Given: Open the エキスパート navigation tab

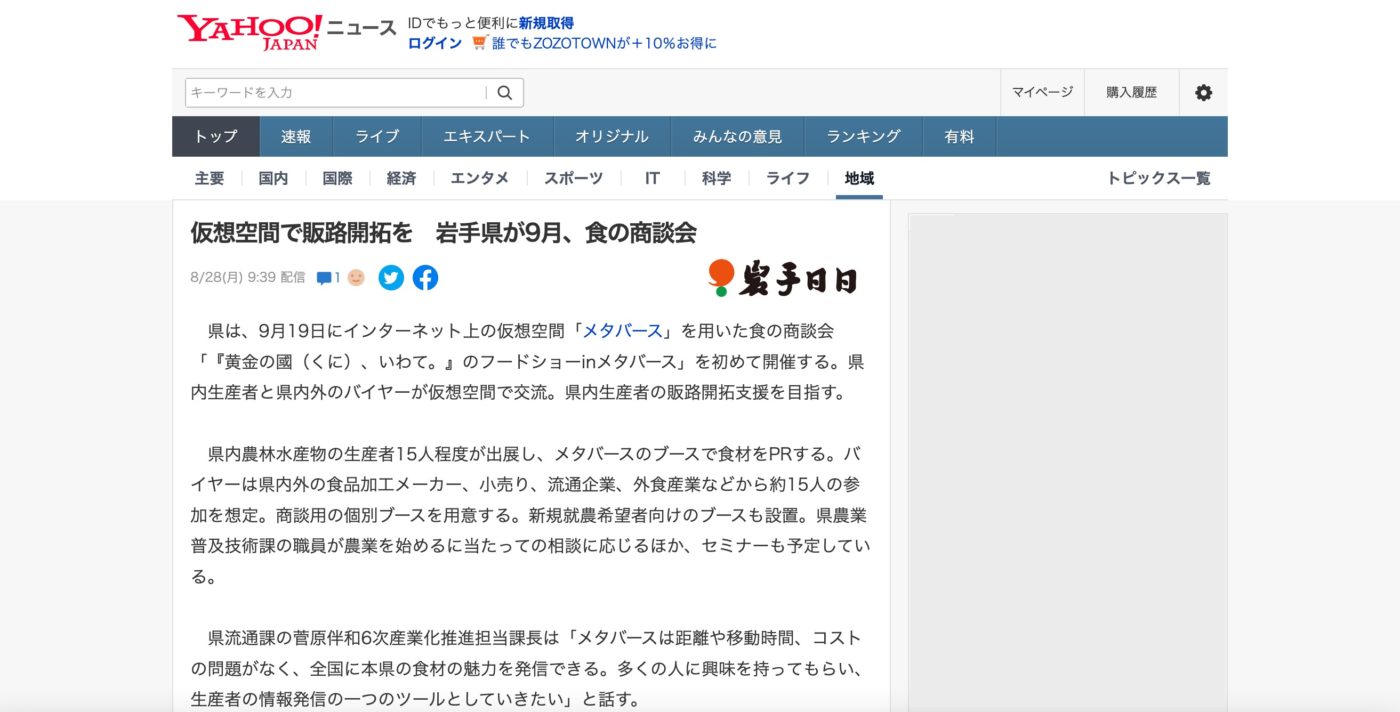Looking at the screenshot, I should pyautogui.click(x=487, y=137).
